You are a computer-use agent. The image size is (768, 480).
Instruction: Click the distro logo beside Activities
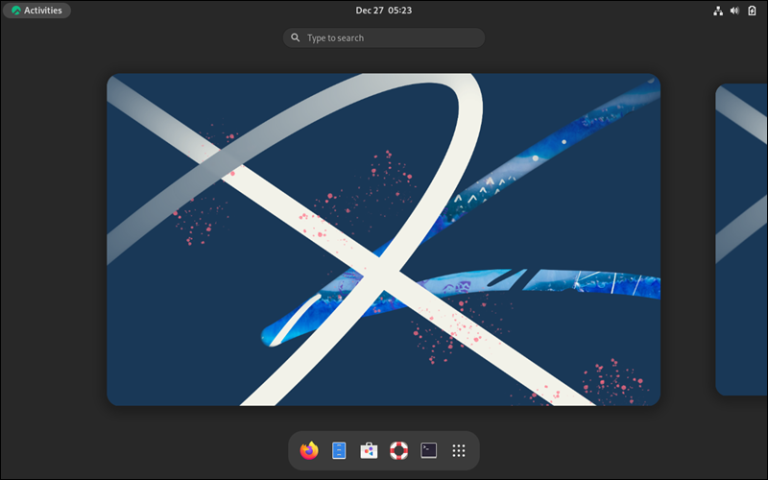click(x=16, y=11)
